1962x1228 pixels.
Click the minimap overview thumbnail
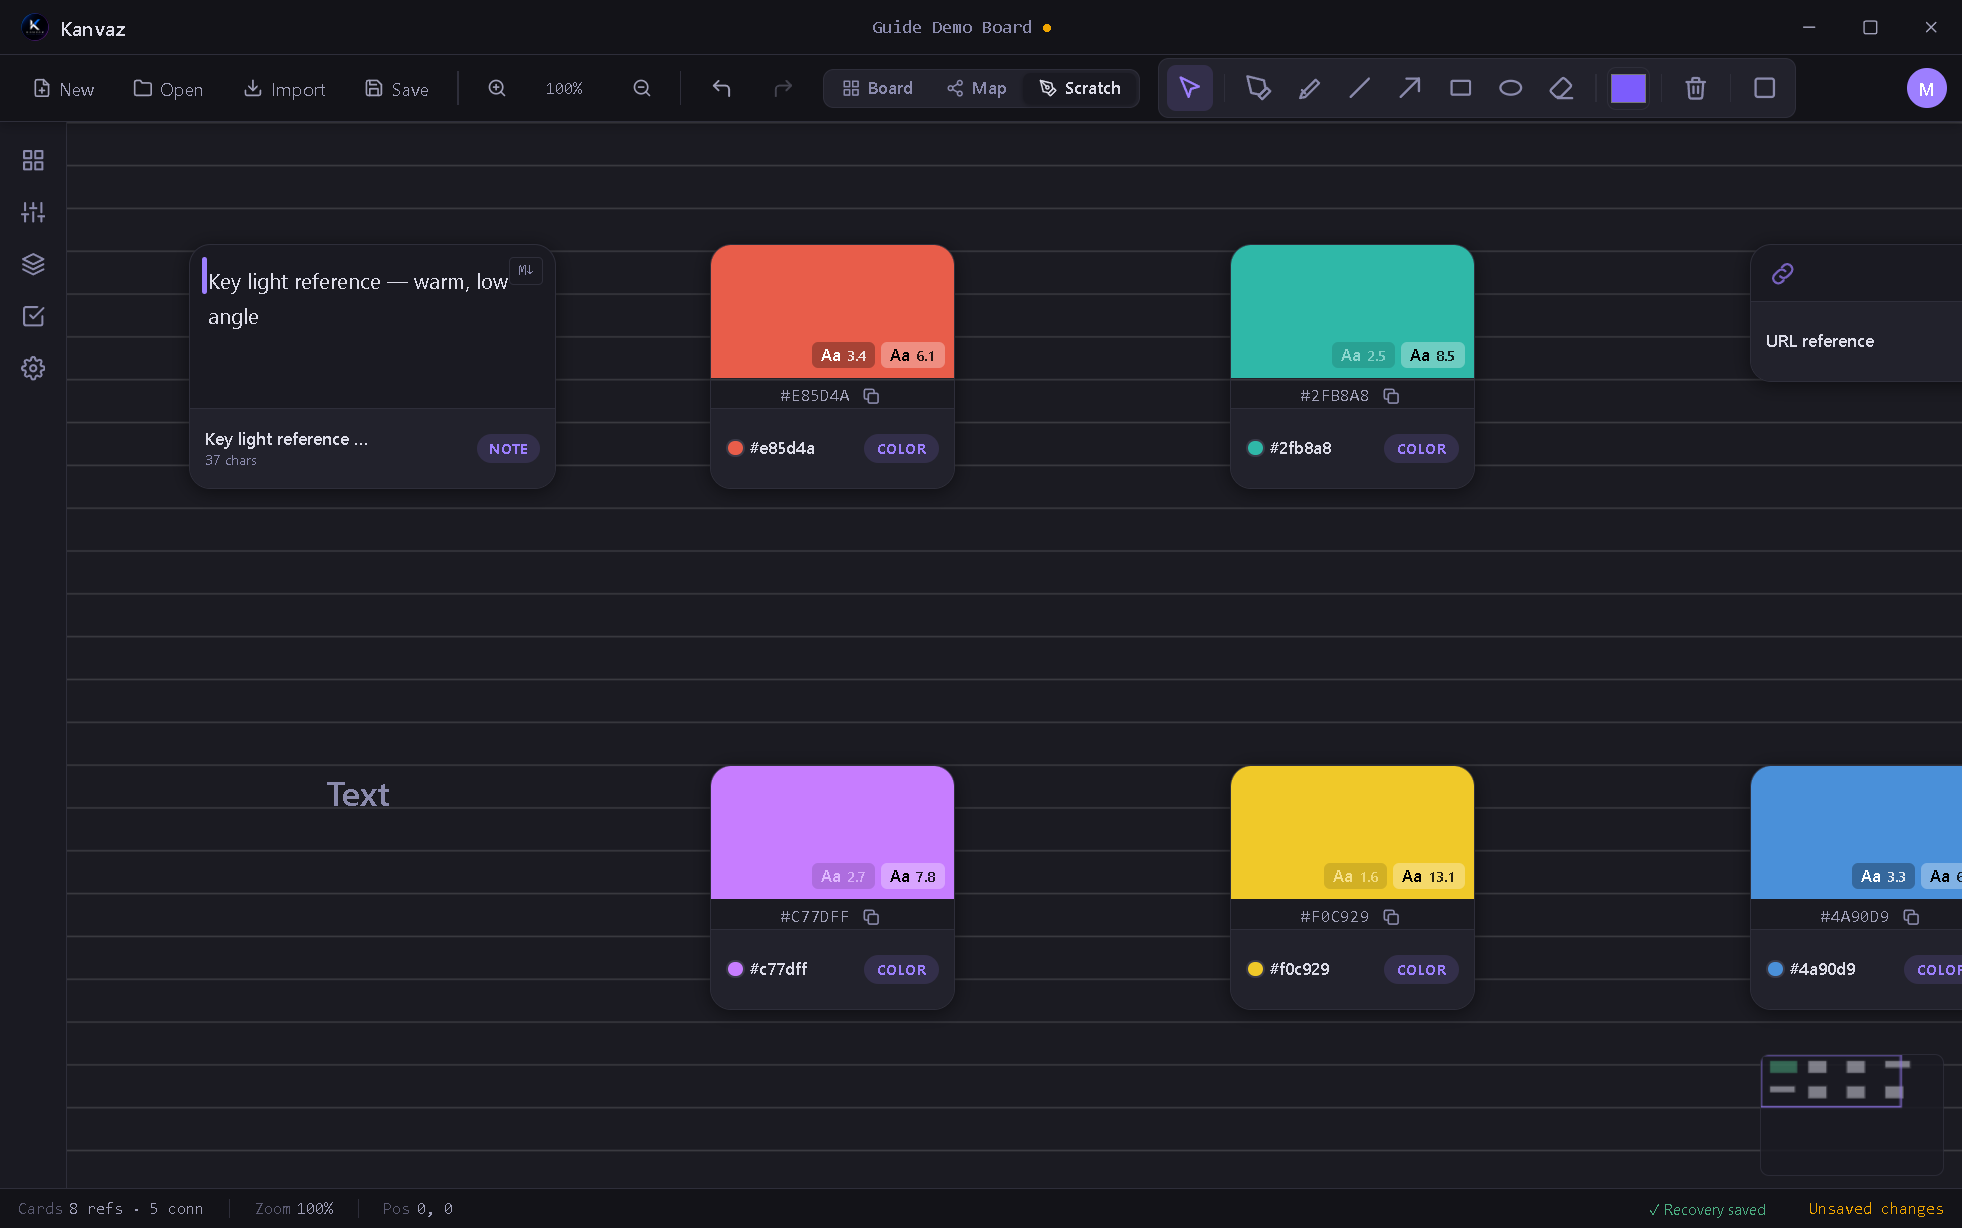pyautogui.click(x=1851, y=1114)
